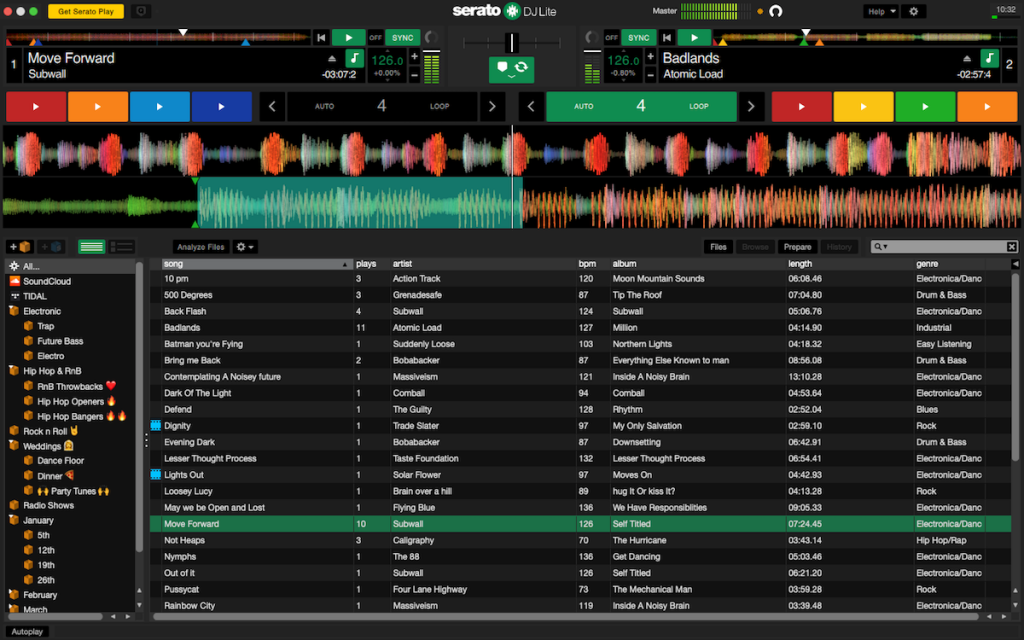This screenshot has height=640, width=1024.
Task: Open the Prepare panel tab
Action: click(x=797, y=246)
